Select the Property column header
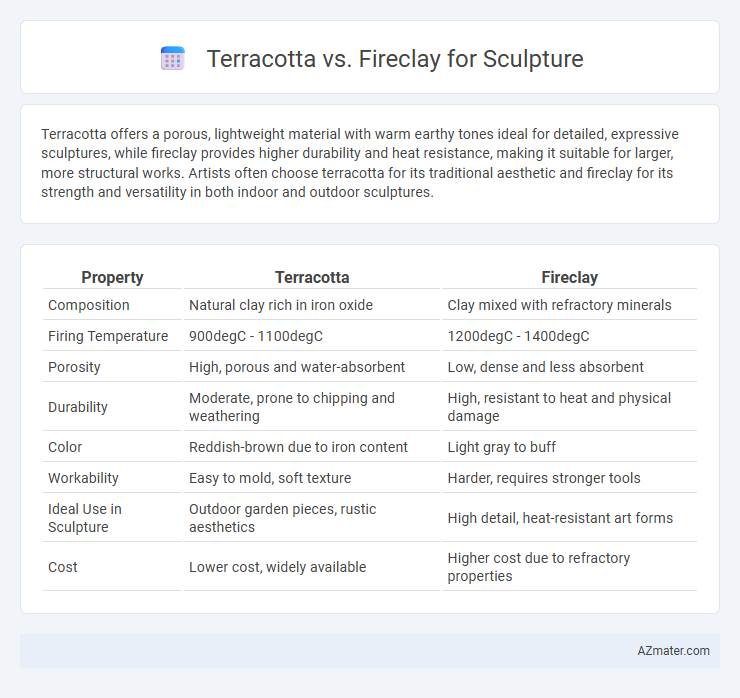Image resolution: width=740 pixels, height=698 pixels. (x=112, y=277)
